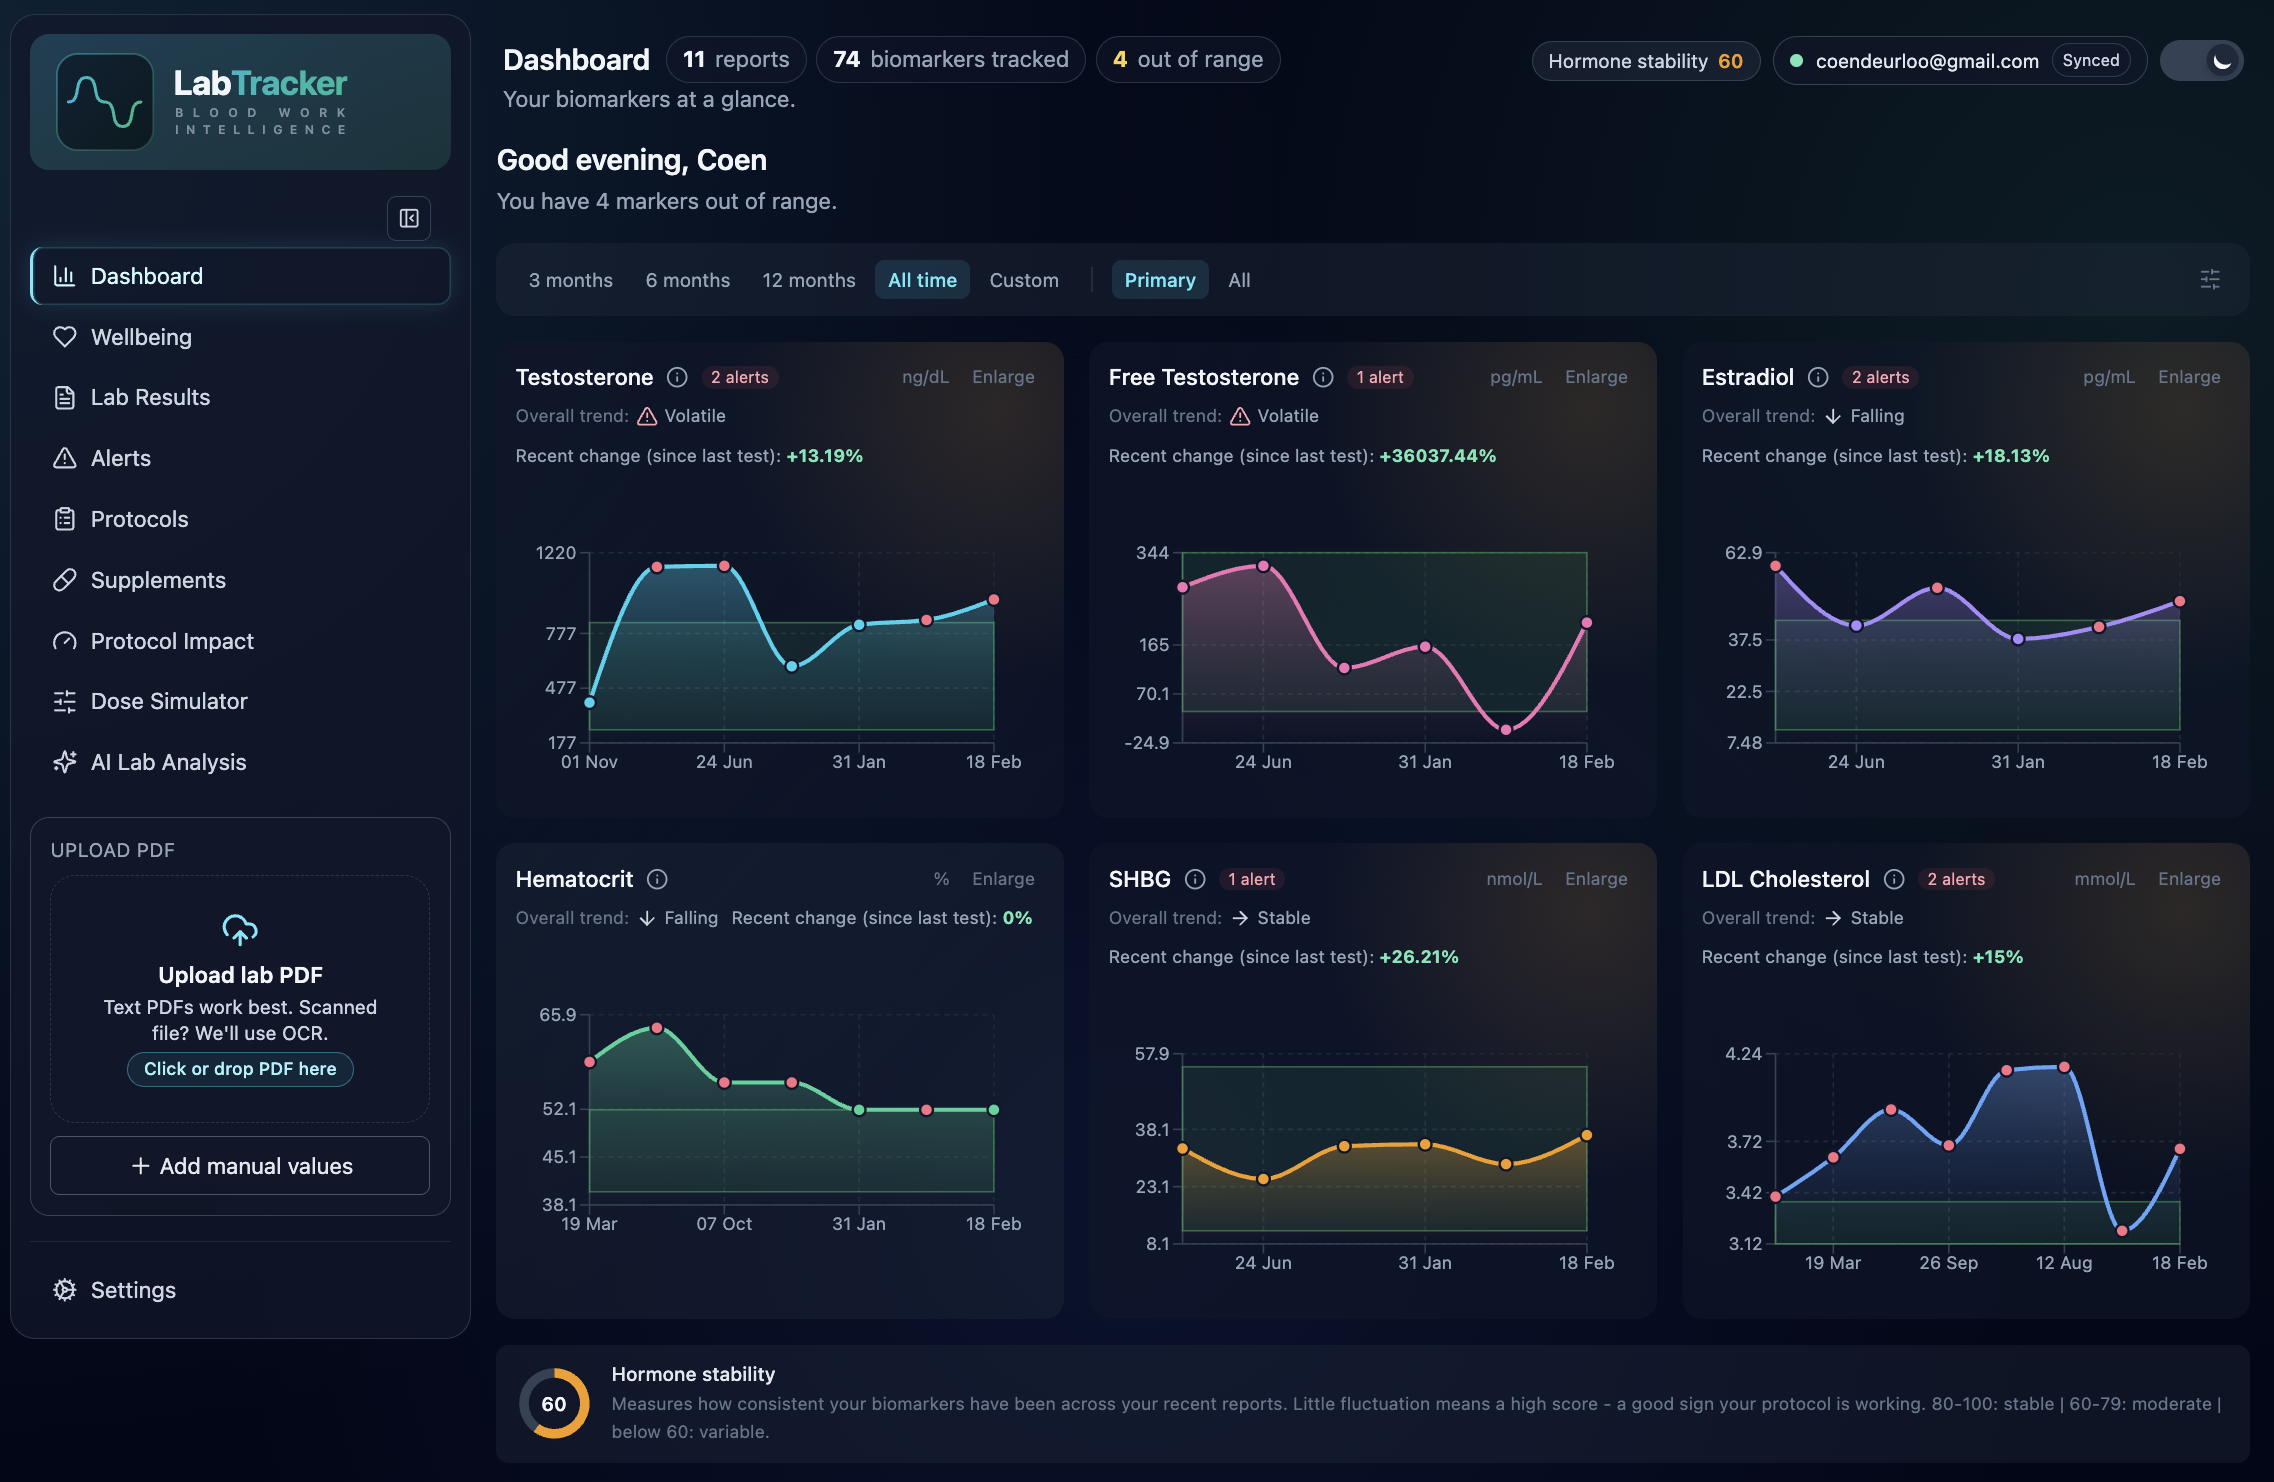Viewport: 2274px width, 1482px height.
Task: Switch to the 3 months view
Action: [x=570, y=280]
